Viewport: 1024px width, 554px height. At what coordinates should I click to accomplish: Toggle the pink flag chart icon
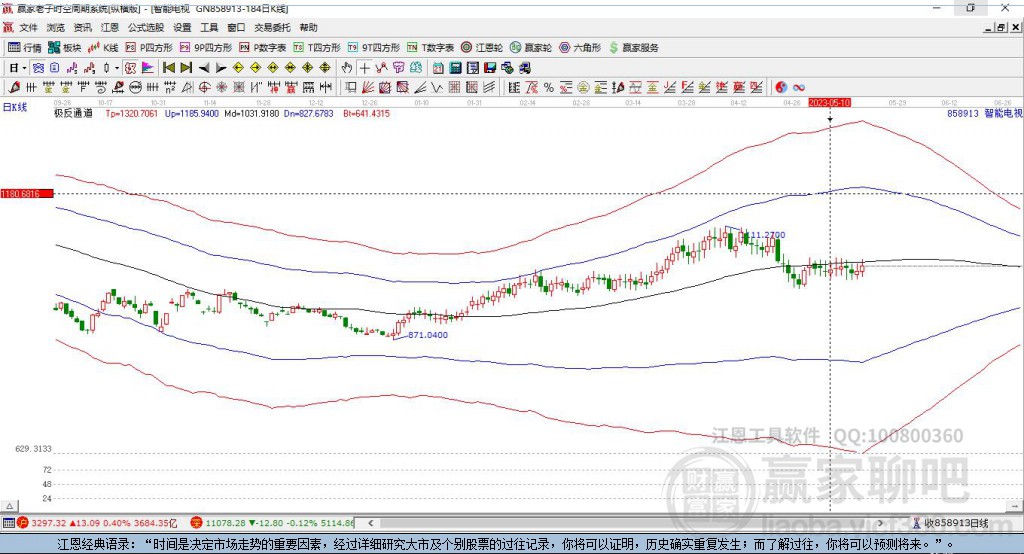click(148, 68)
